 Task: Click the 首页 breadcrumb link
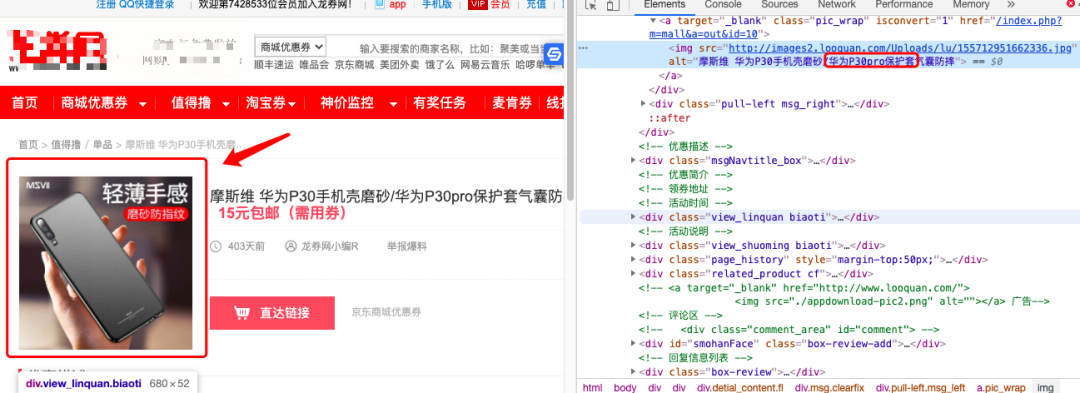tap(28, 145)
